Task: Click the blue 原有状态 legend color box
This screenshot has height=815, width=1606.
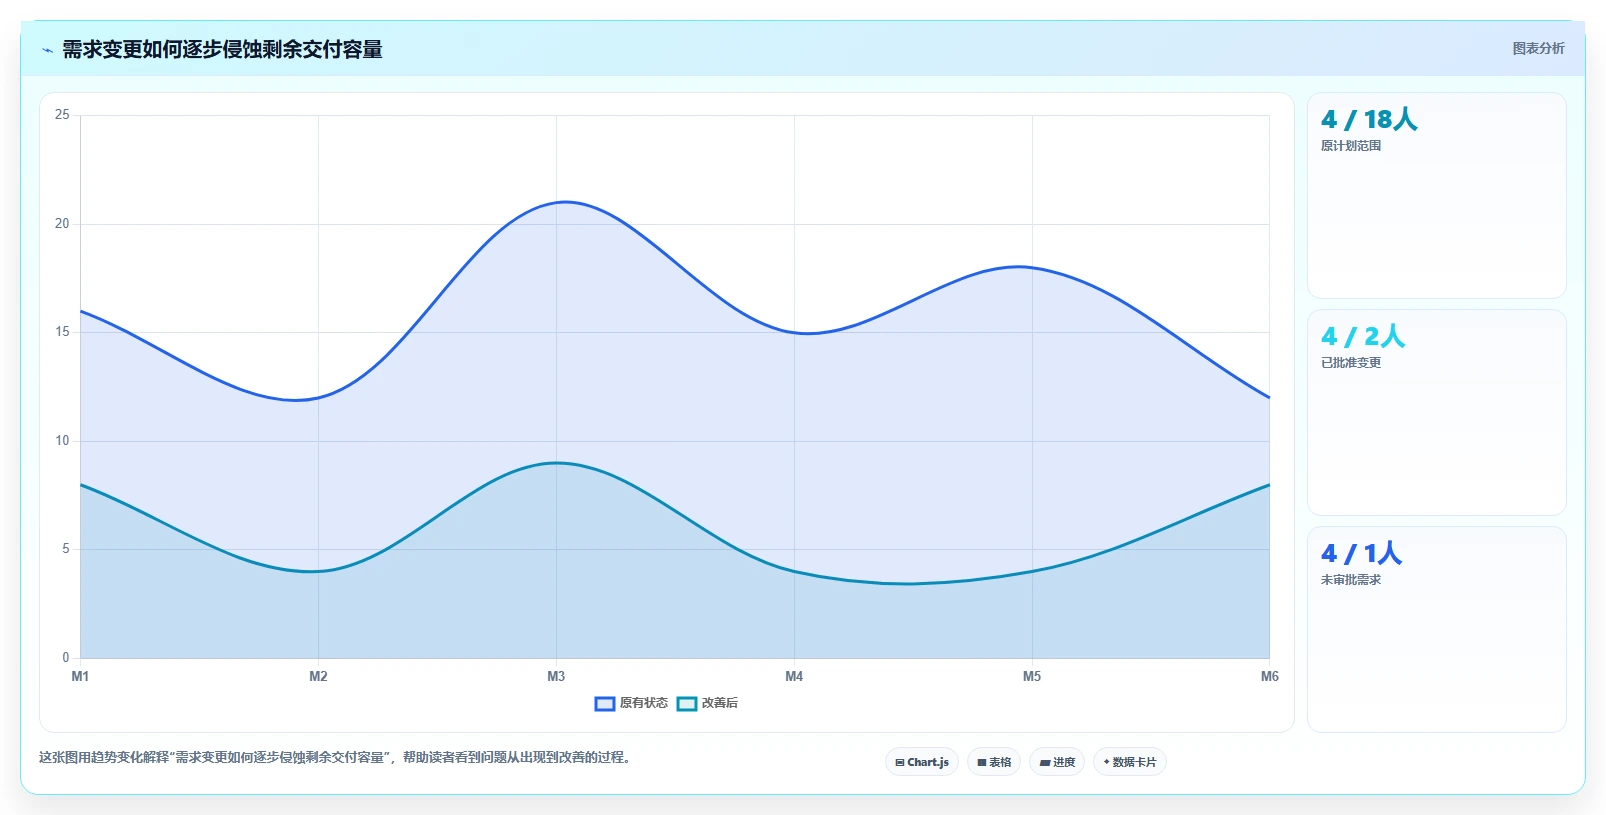Action: tap(605, 704)
